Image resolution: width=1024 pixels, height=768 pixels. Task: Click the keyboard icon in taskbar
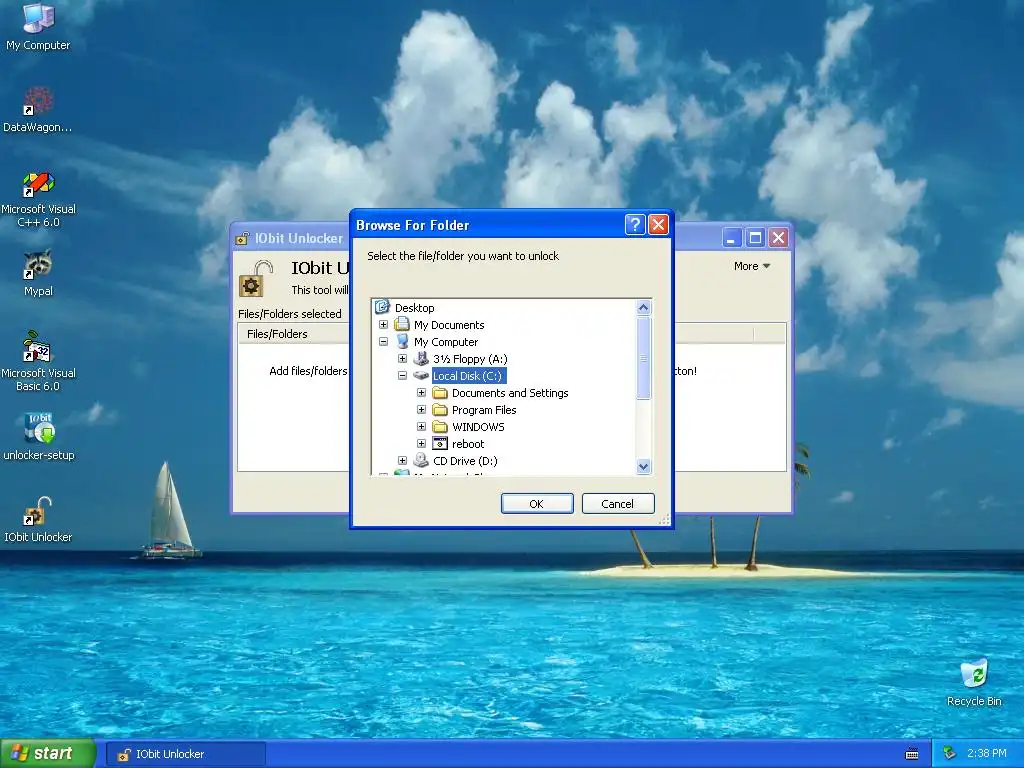912,754
